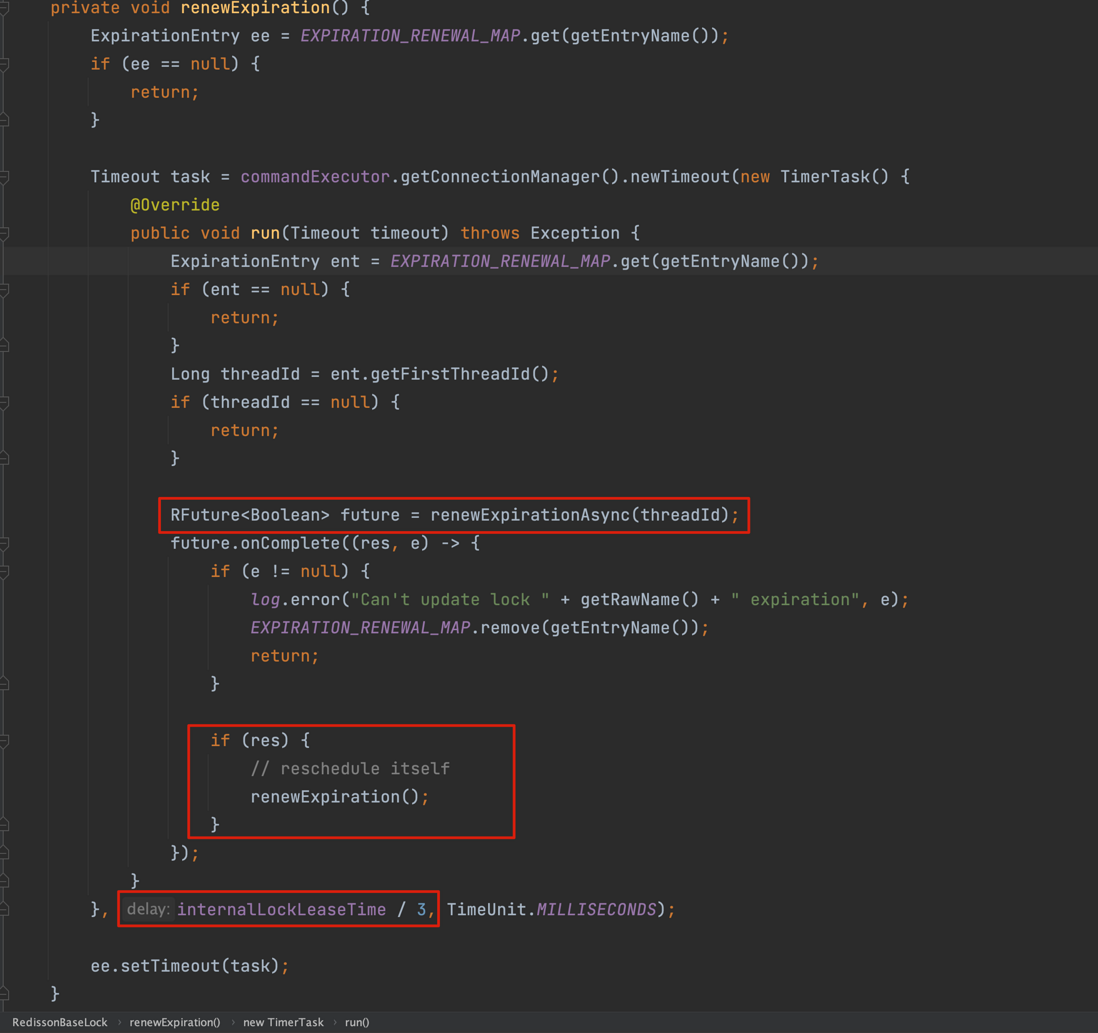
Task: Click 'ExpirationEntry ent' variable declaration
Action: tap(265, 261)
